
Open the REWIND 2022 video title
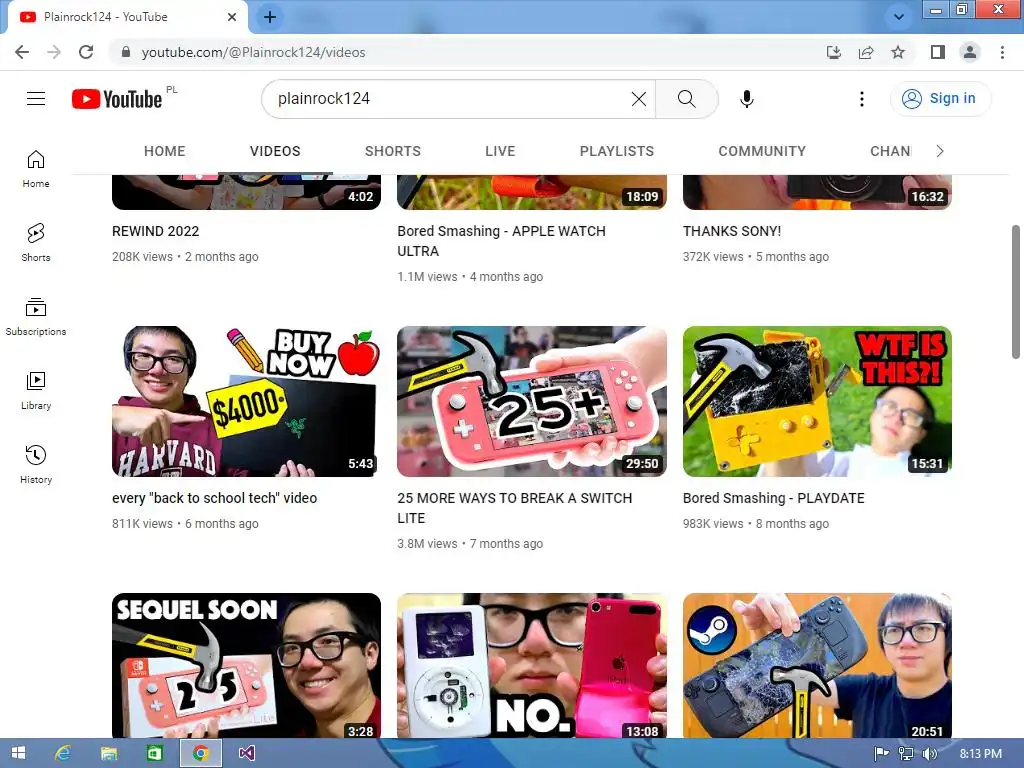point(155,231)
